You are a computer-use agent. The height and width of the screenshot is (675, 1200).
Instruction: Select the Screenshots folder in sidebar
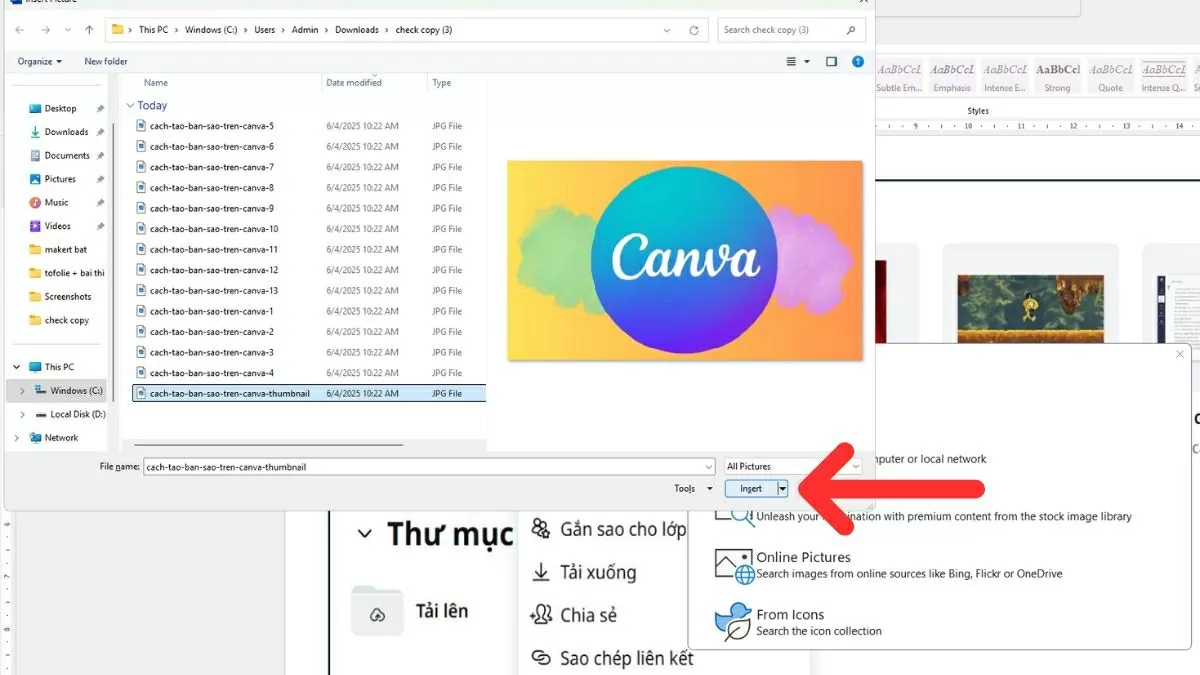tap(67, 297)
